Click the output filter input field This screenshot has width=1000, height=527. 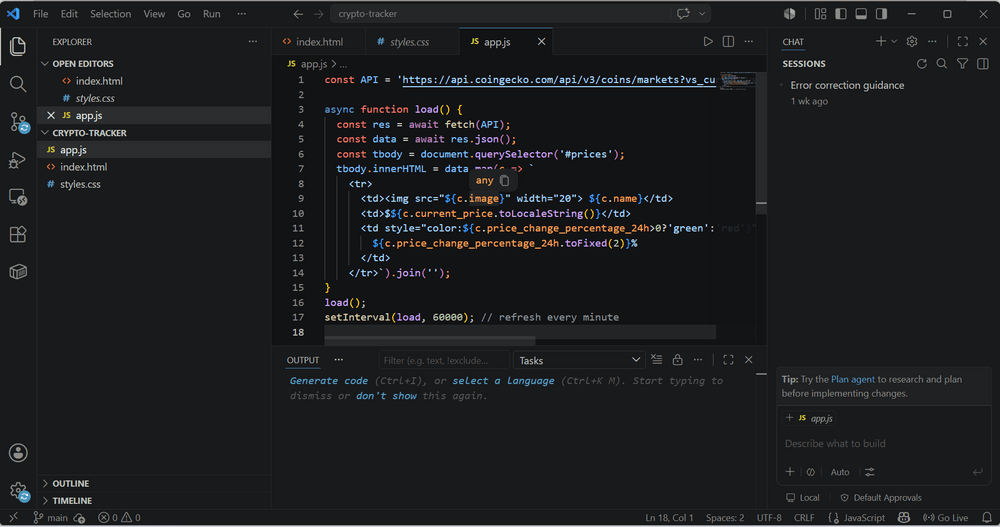click(x=443, y=360)
